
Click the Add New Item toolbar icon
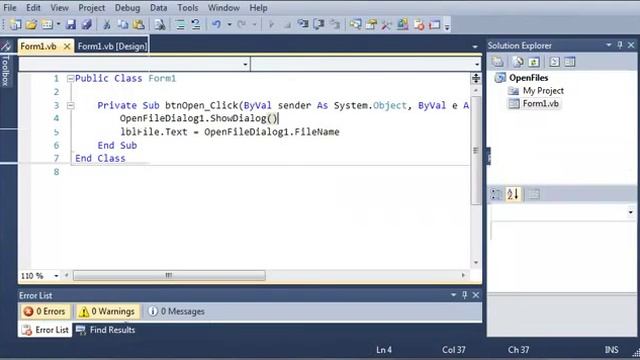47,24
